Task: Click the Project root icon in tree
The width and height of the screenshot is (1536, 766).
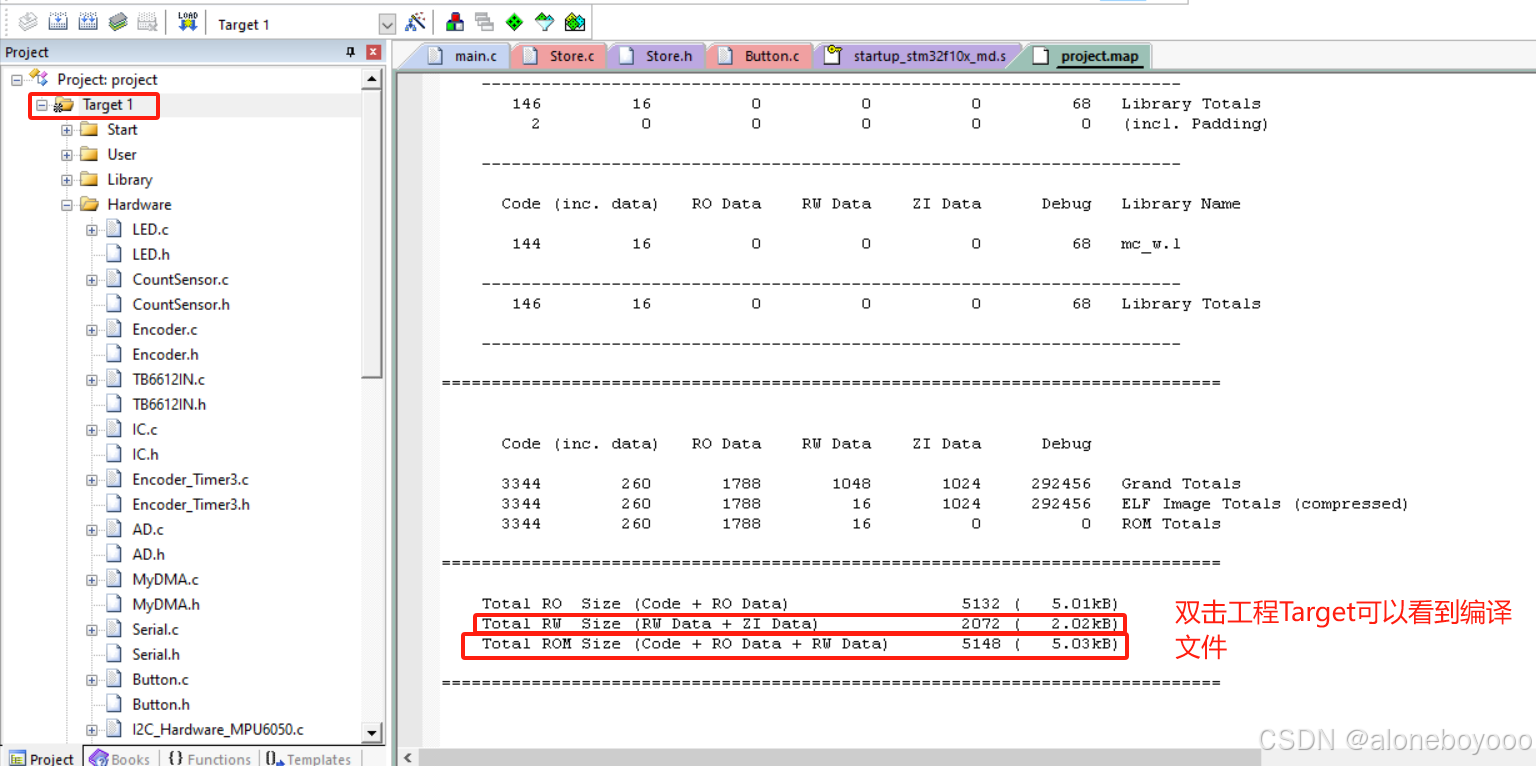Action: pyautogui.click(x=39, y=78)
